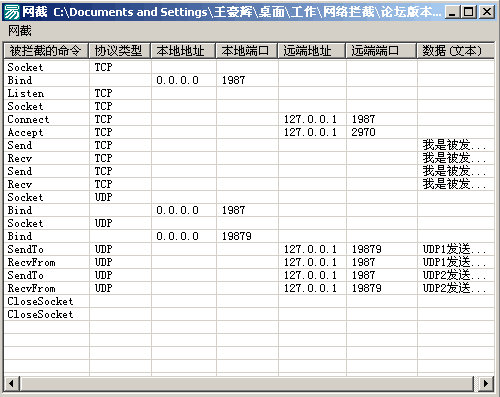Sort by the 协议类型 column header

pyautogui.click(x=119, y=51)
